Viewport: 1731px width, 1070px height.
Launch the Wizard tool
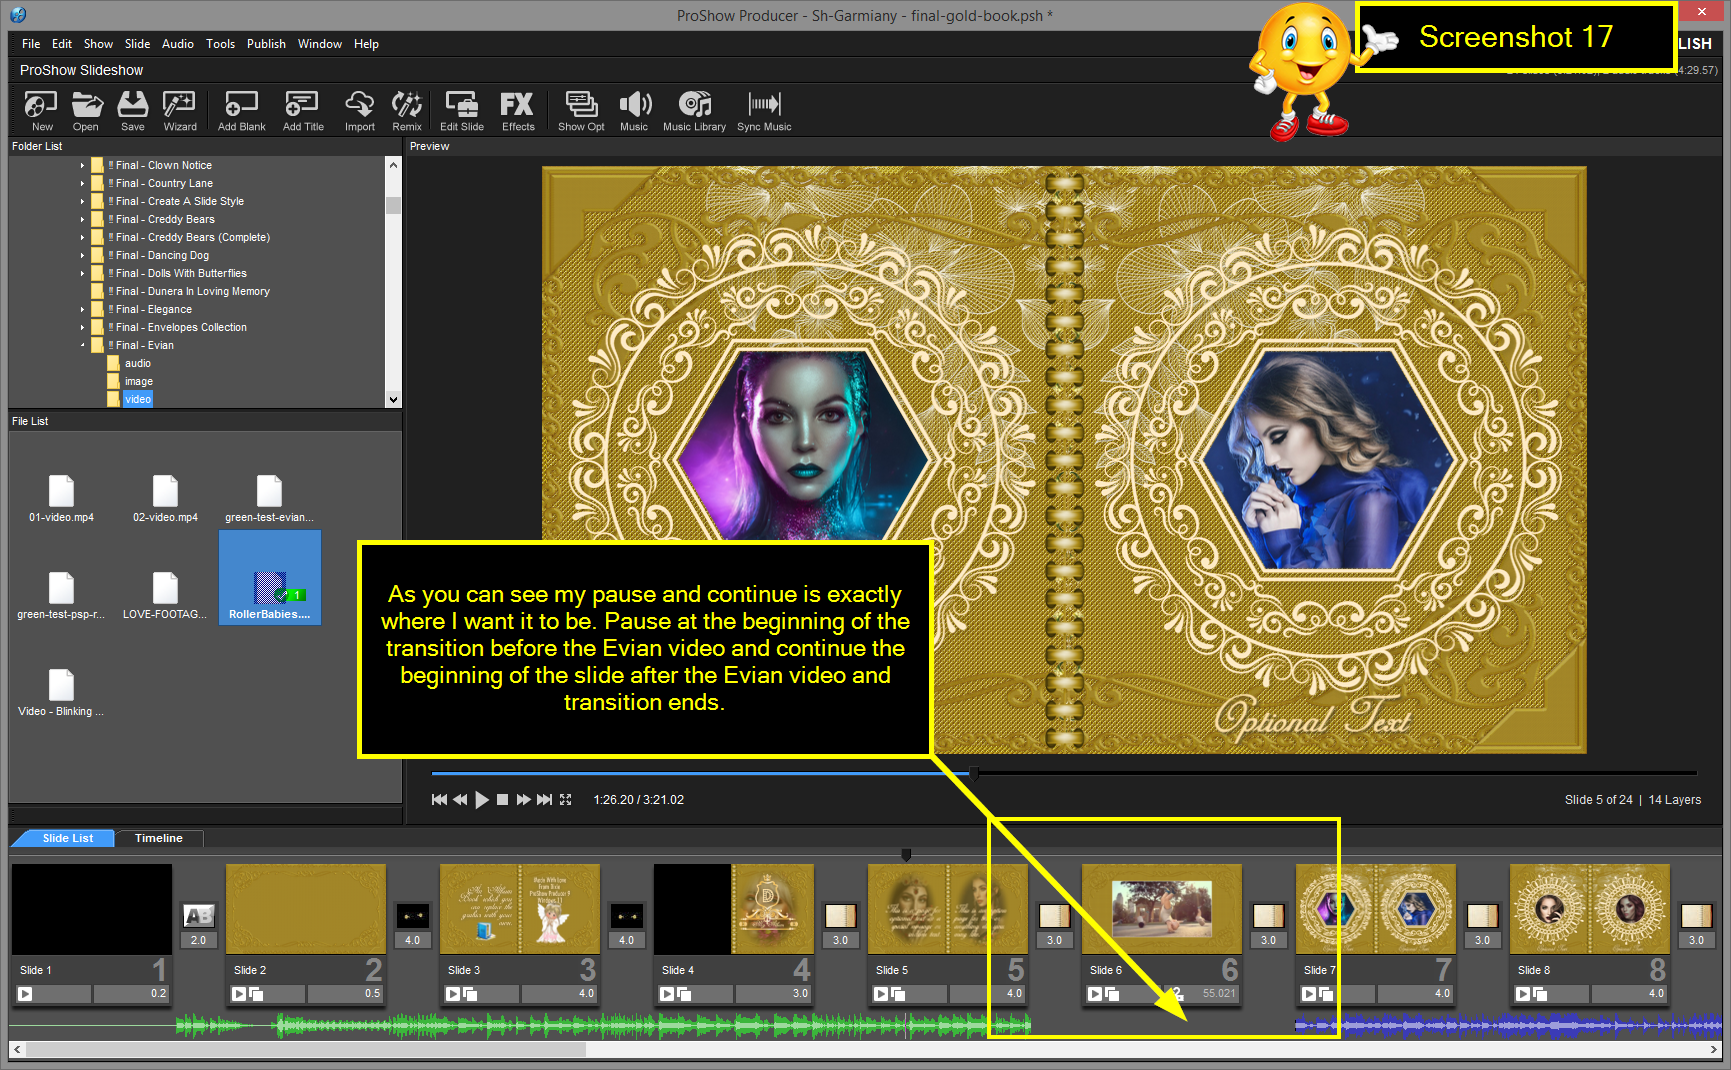[x=179, y=110]
